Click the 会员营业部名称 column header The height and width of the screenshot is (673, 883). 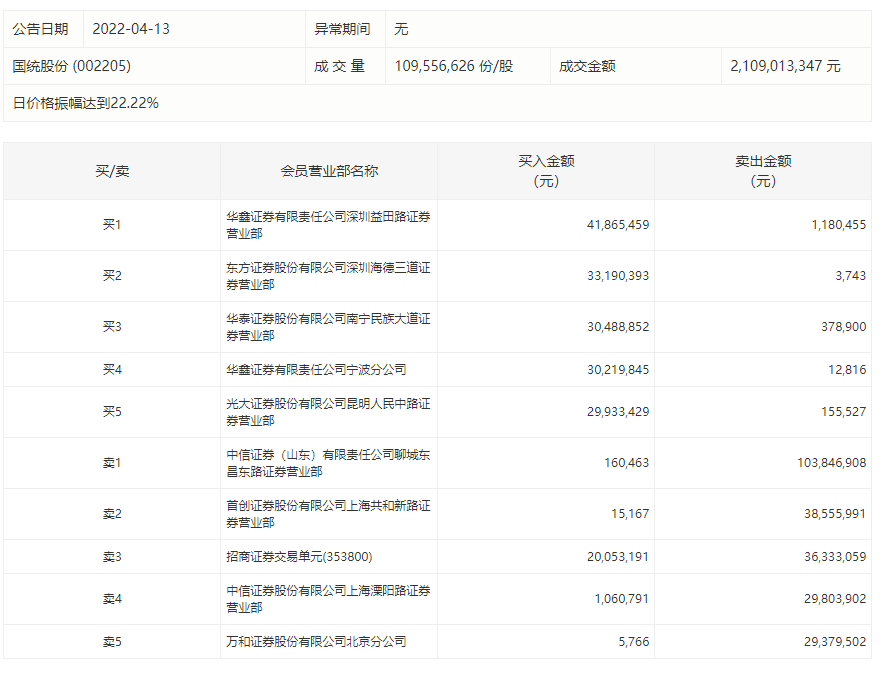pos(328,170)
